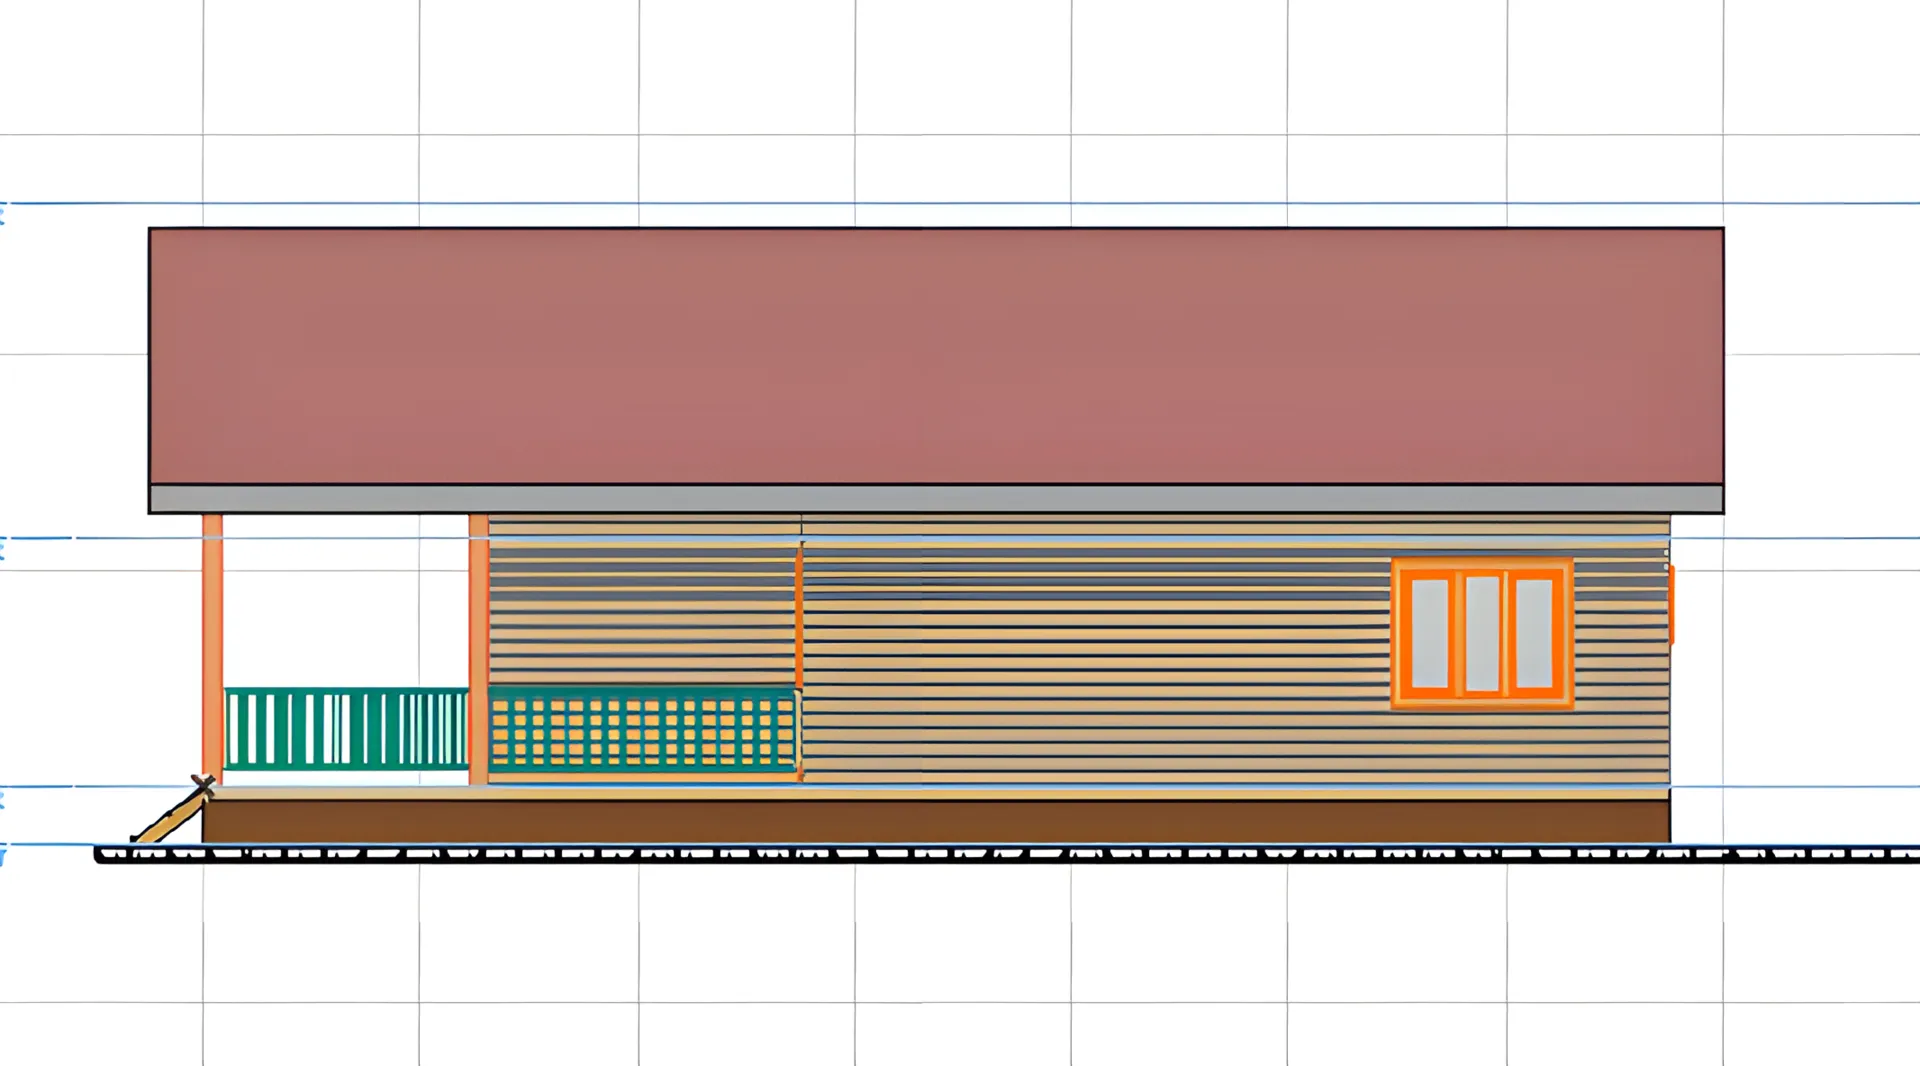Select the siding section above the lattice railing
1920x1066 pixels.
[643, 610]
